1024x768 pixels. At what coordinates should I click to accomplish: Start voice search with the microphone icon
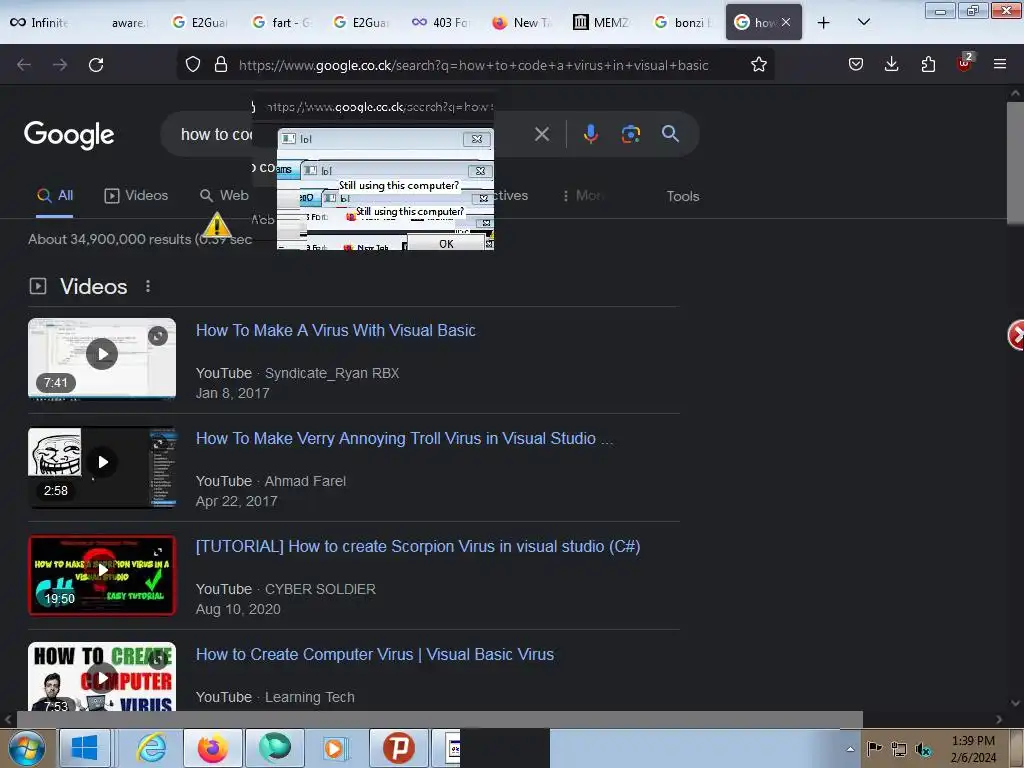[x=590, y=134]
